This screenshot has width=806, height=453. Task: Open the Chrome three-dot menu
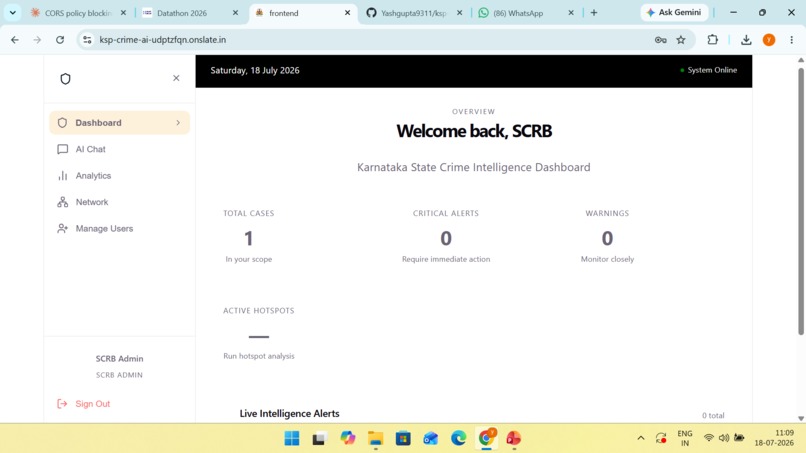[x=792, y=40]
